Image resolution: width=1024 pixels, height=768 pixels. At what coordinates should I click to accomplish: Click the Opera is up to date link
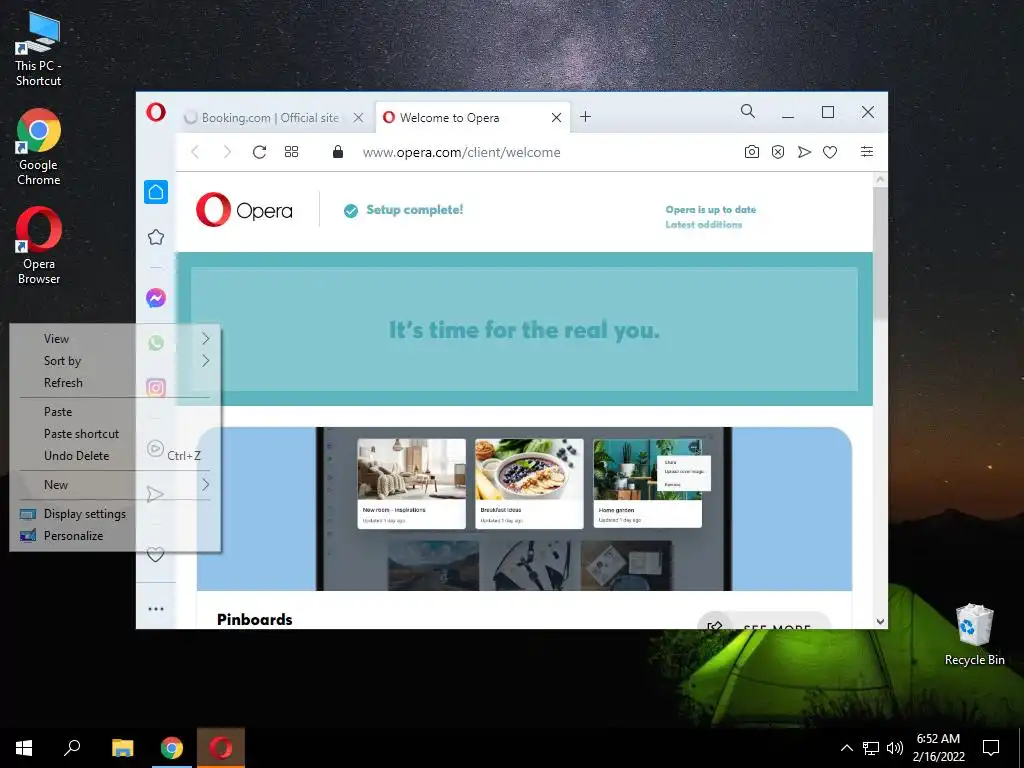pyautogui.click(x=711, y=210)
